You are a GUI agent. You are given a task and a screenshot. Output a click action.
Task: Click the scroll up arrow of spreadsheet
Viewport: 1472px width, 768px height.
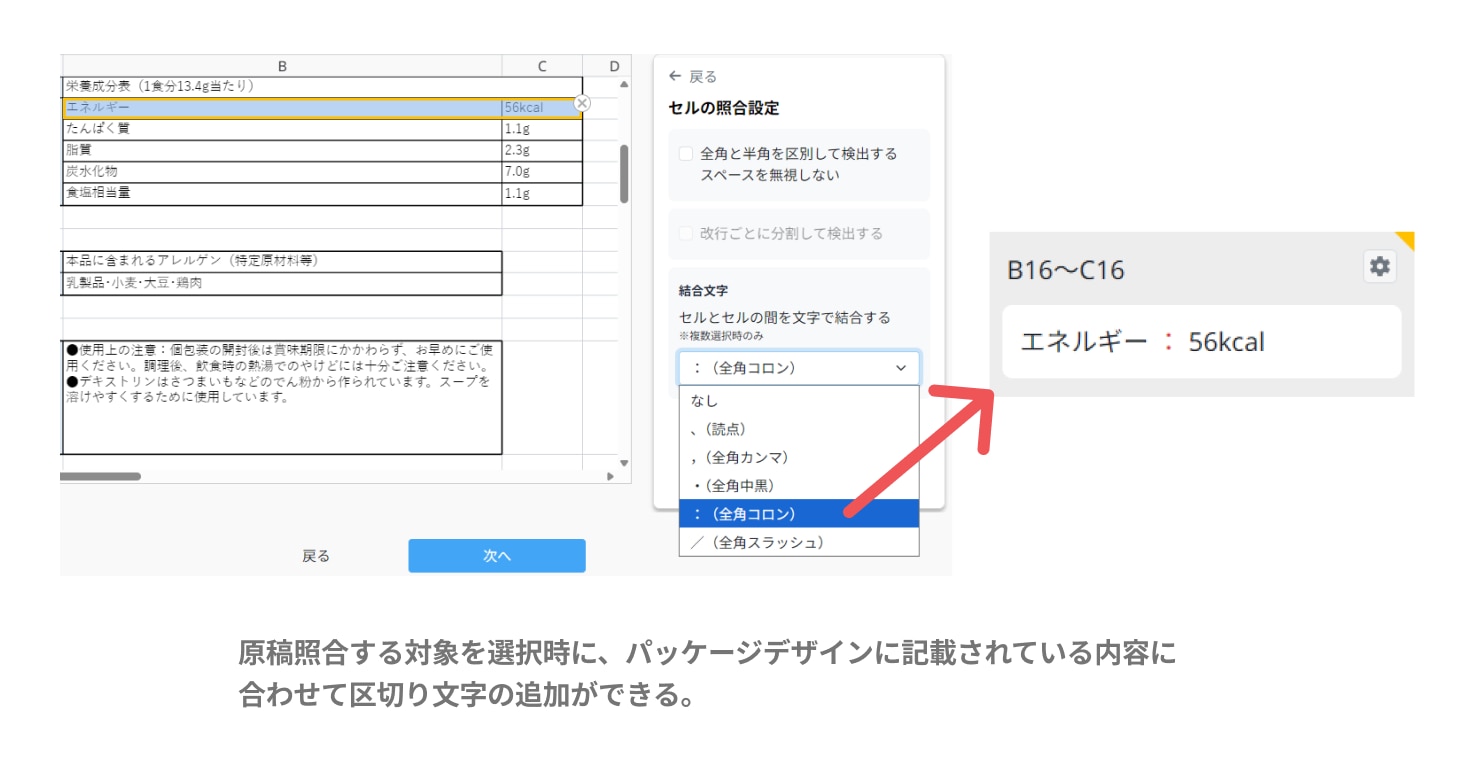[x=625, y=86]
